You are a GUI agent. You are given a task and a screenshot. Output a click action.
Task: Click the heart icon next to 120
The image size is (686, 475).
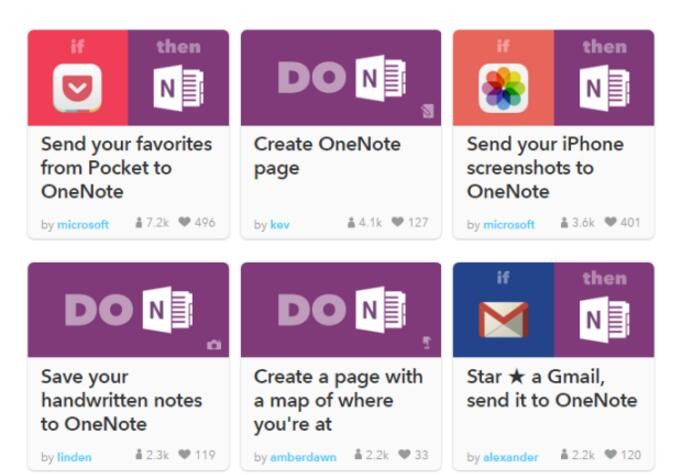click(611, 454)
